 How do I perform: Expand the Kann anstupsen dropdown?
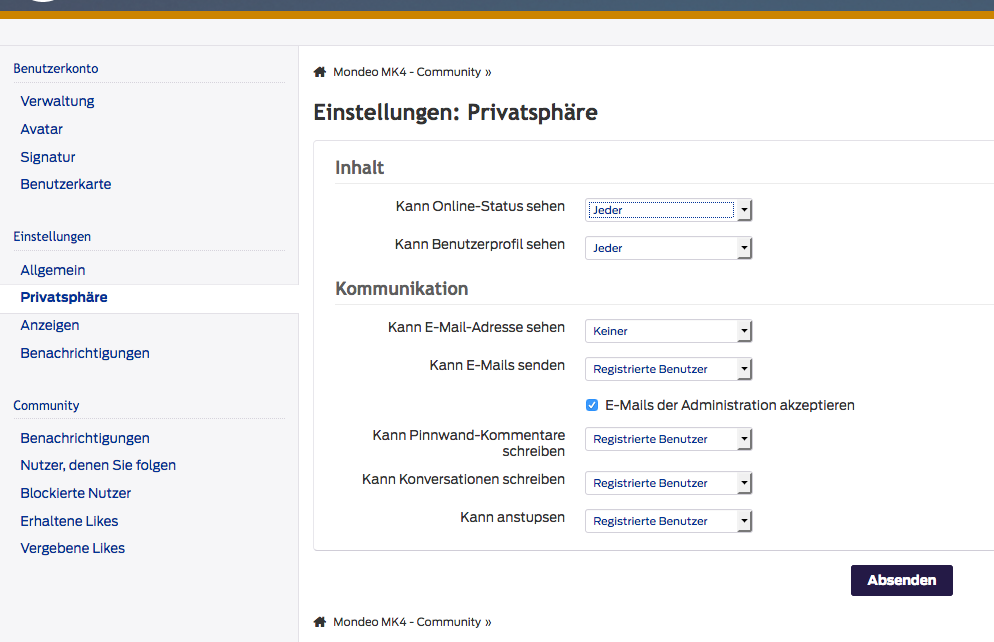pos(668,521)
